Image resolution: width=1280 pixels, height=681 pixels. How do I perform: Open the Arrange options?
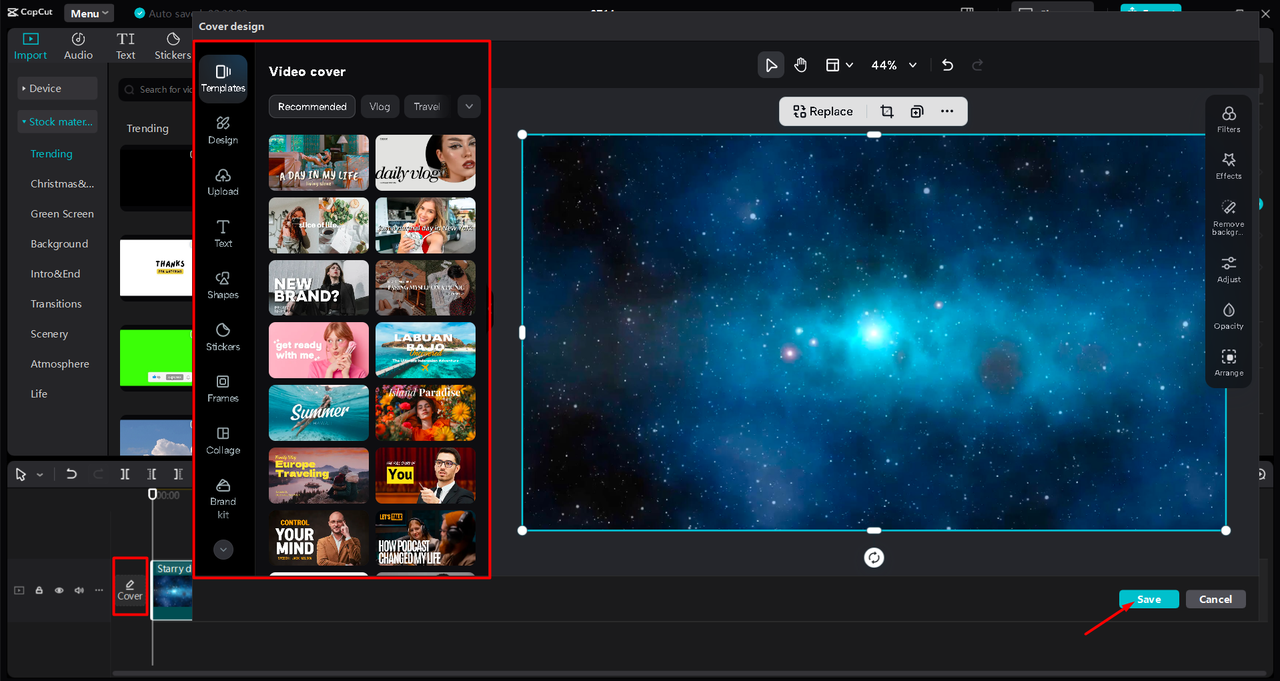click(x=1229, y=363)
